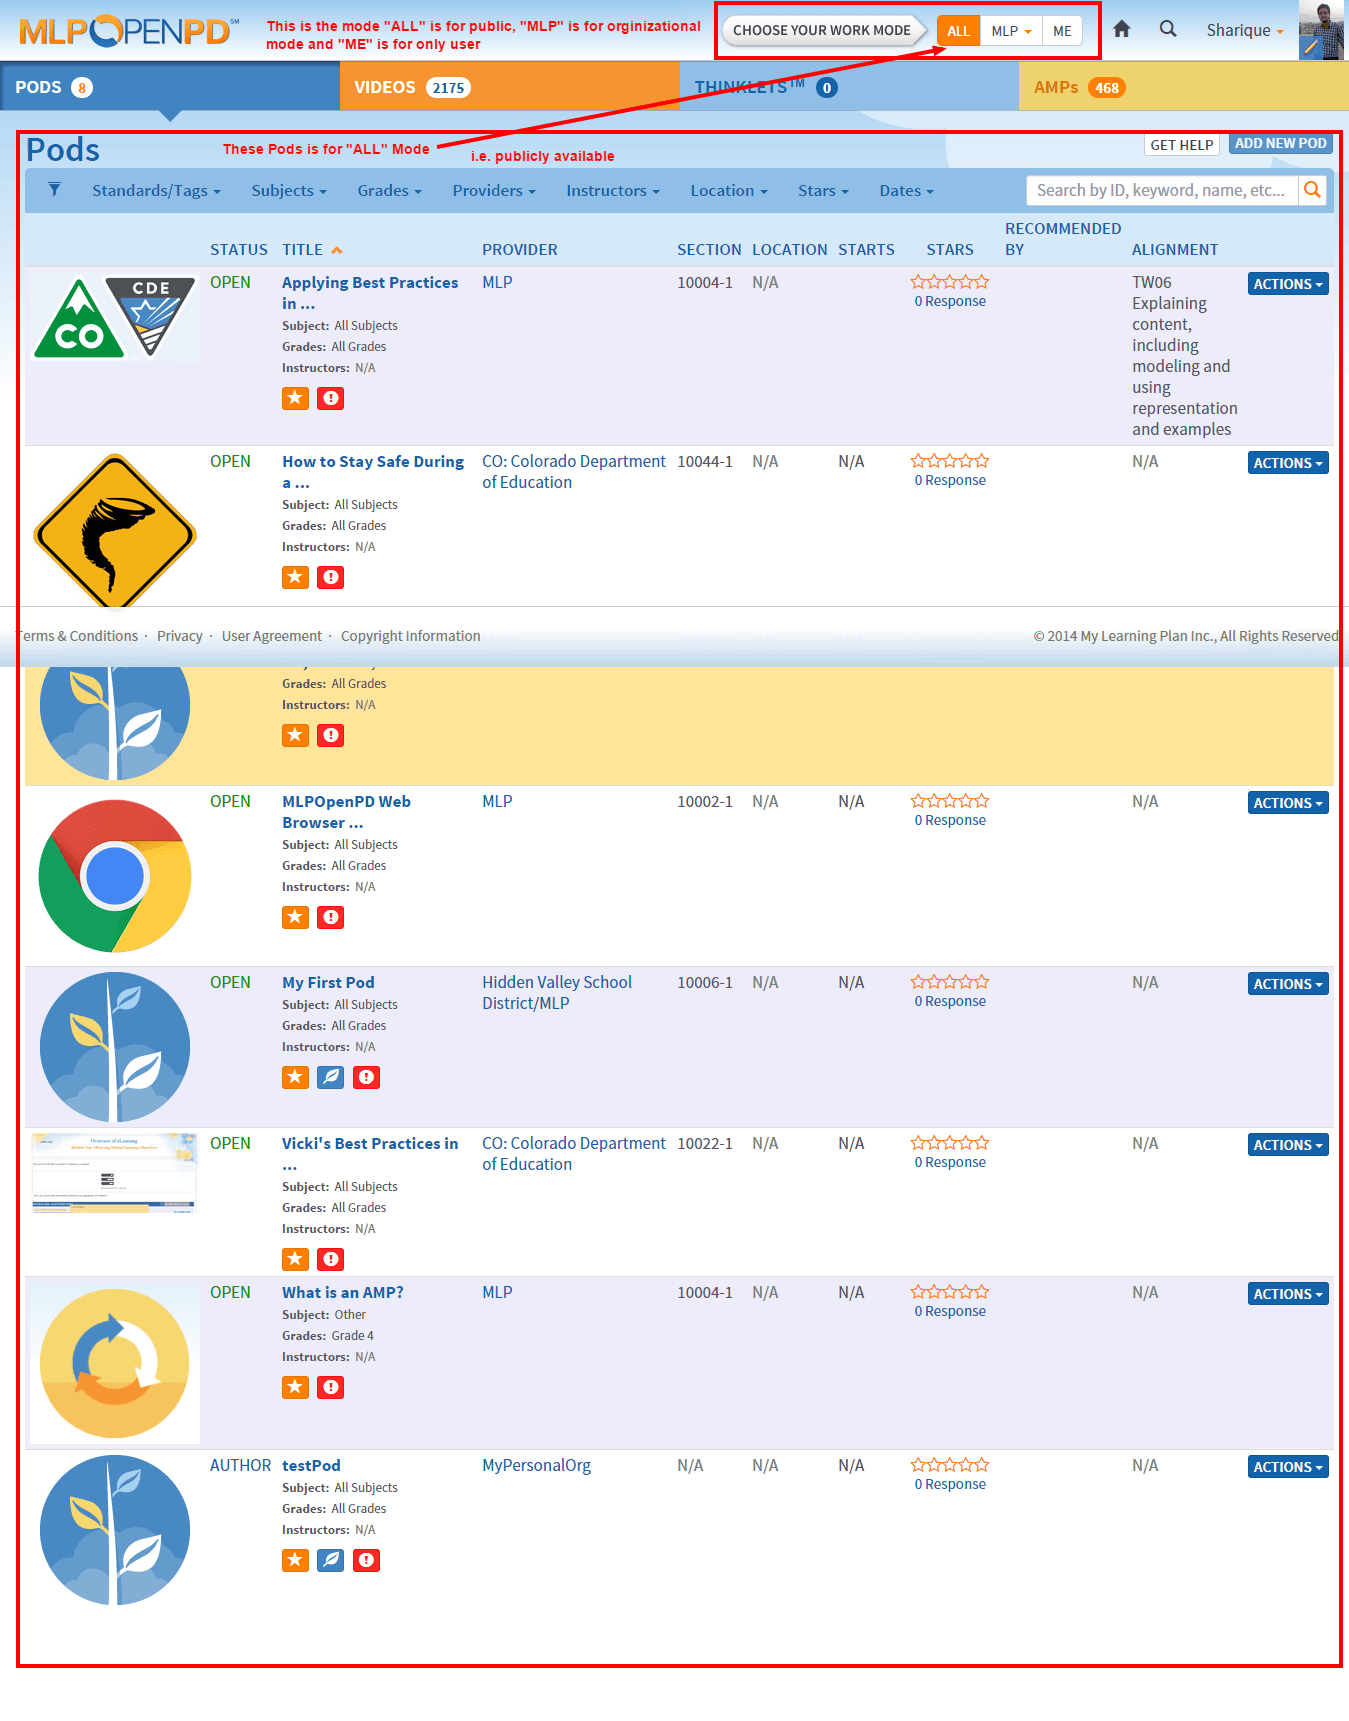Expand the Providers filter
Image resolution: width=1349 pixels, height=1721 pixels.
(494, 191)
